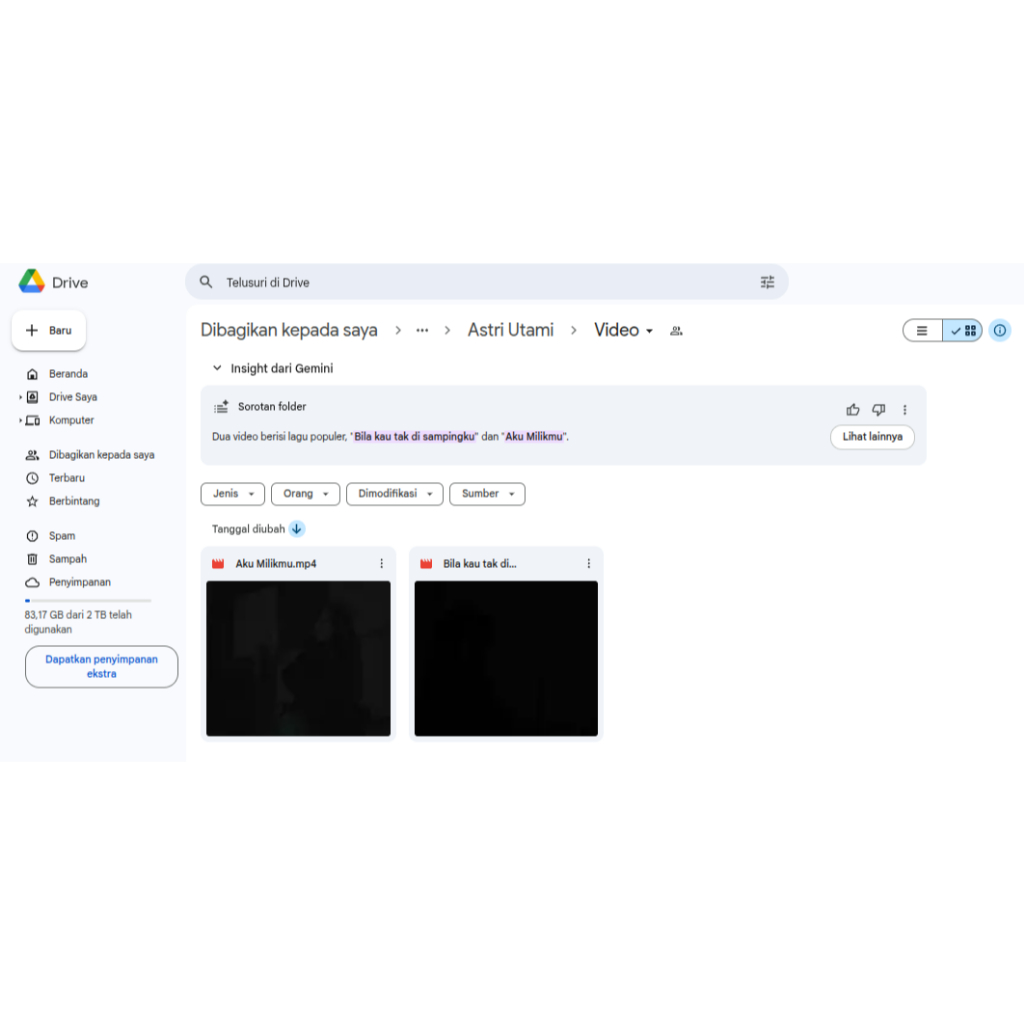Go to Dibagikan kepada saya in sidebar
Viewport: 1024px width, 1024px height.
101,455
